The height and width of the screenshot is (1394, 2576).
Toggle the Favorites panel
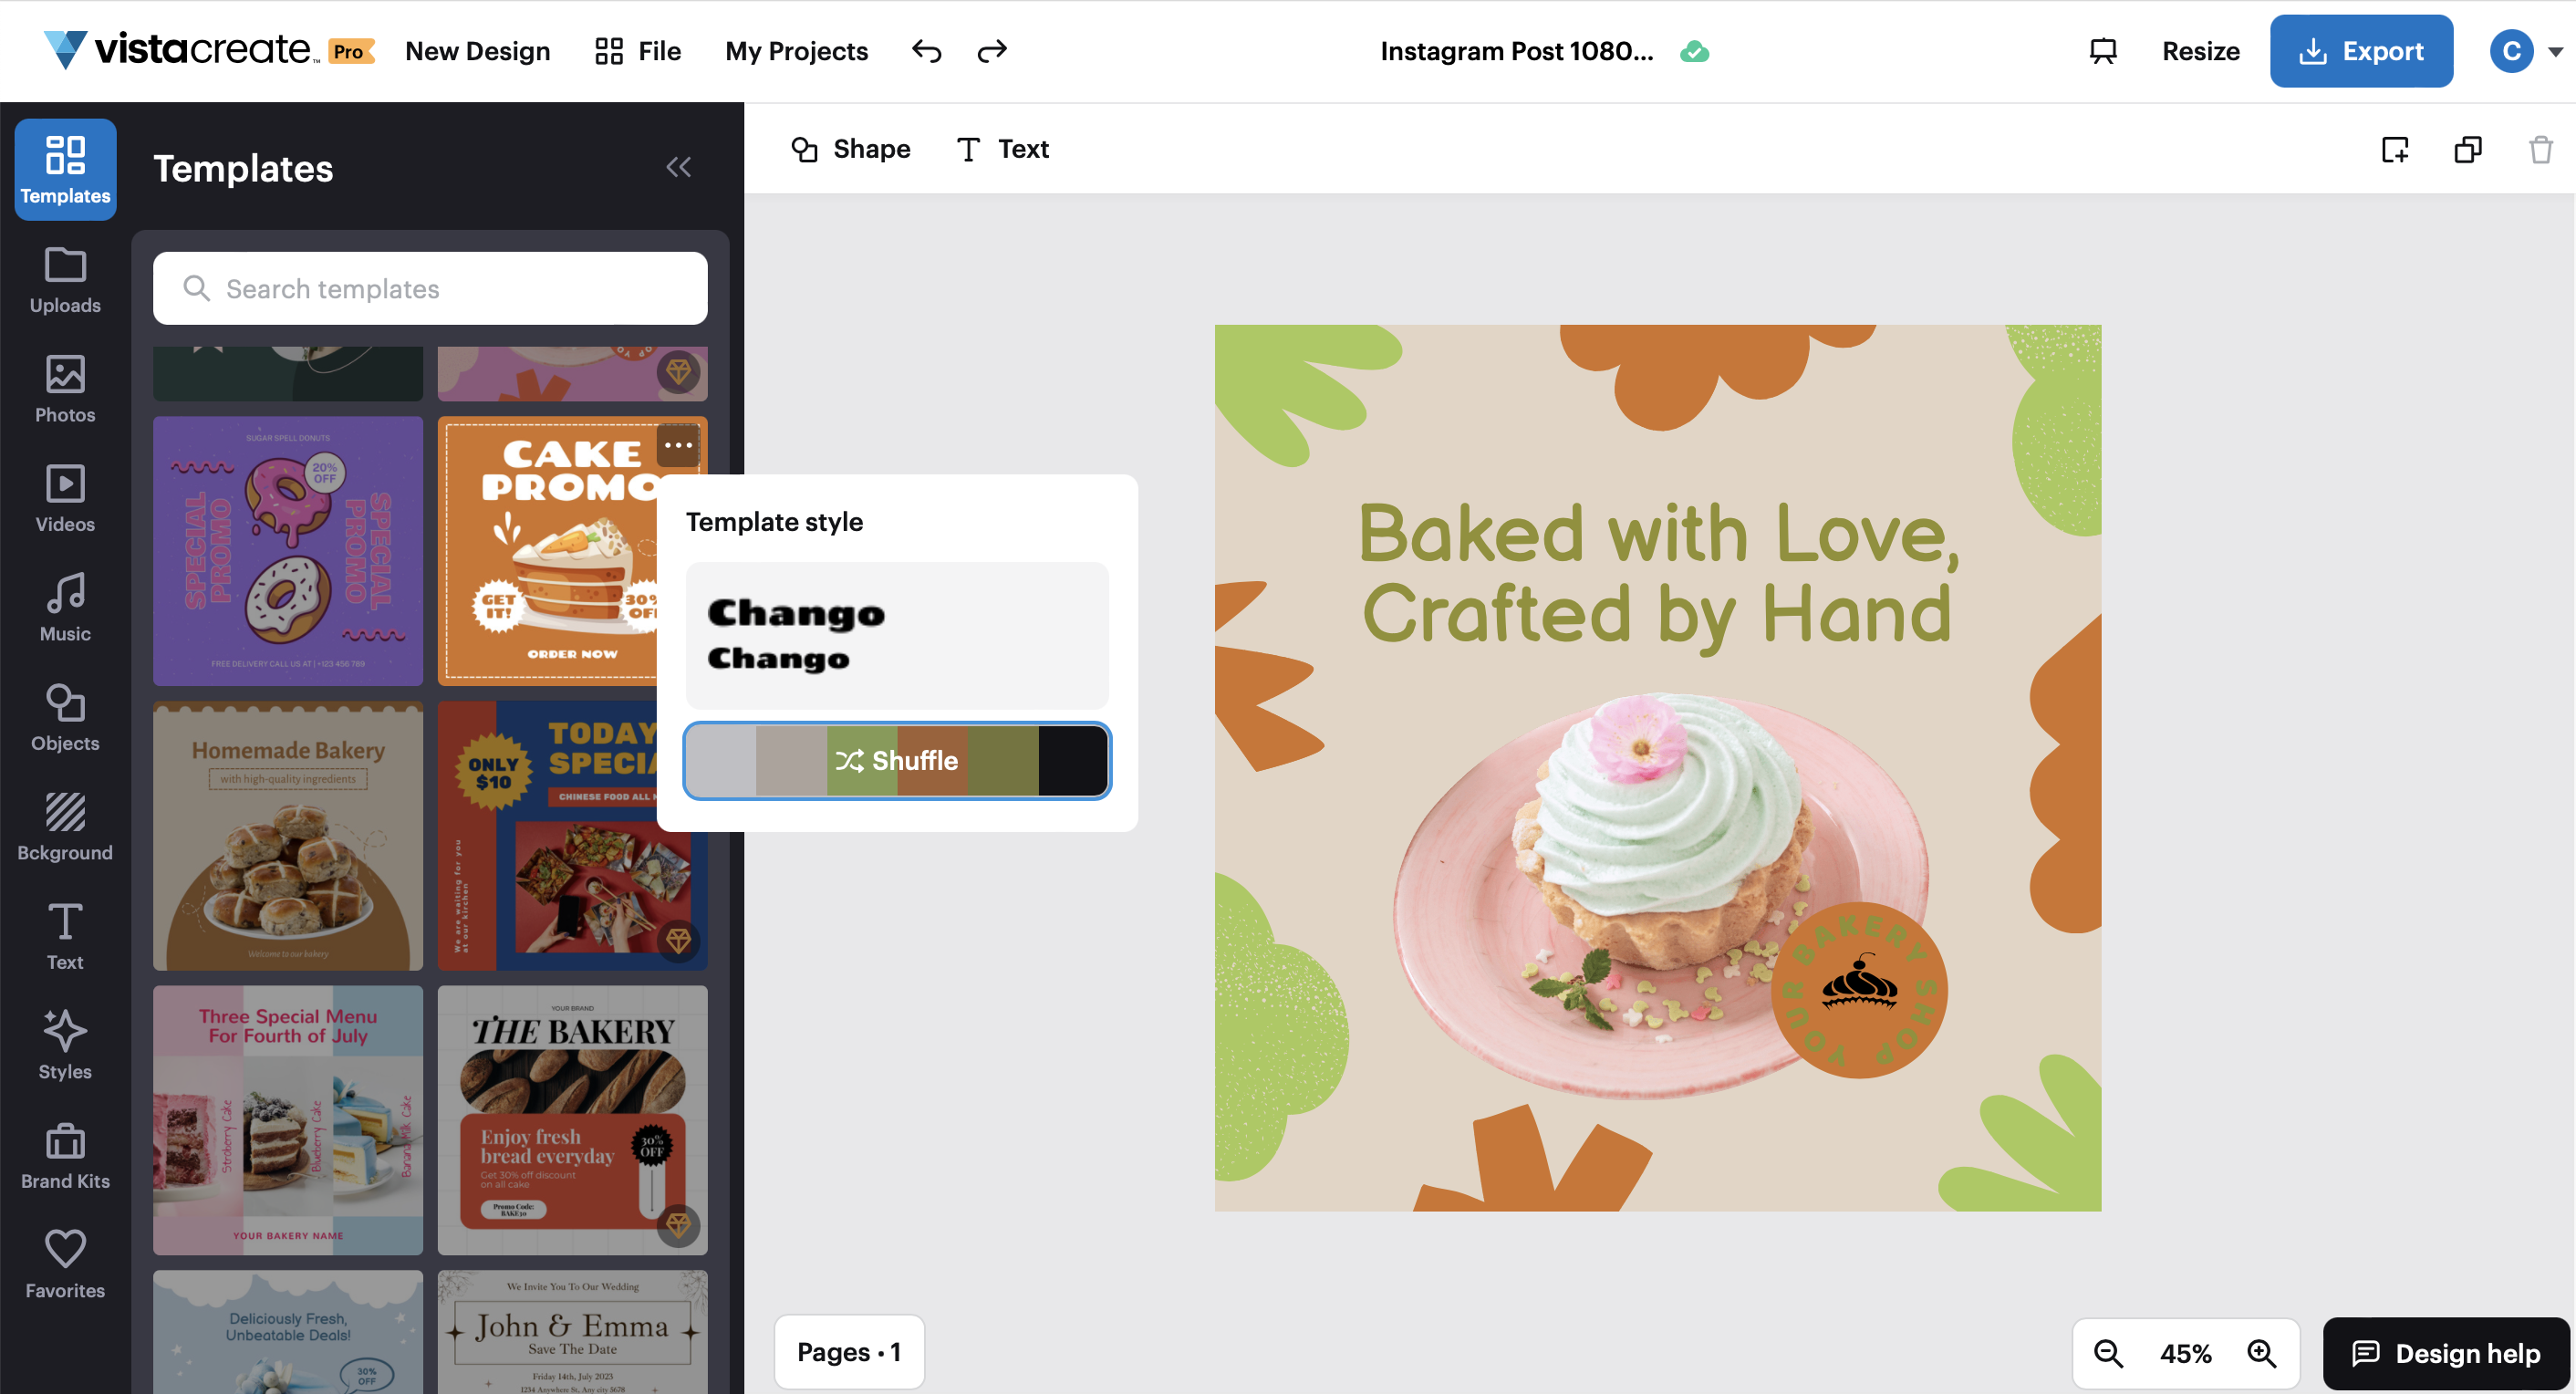[x=64, y=1263]
